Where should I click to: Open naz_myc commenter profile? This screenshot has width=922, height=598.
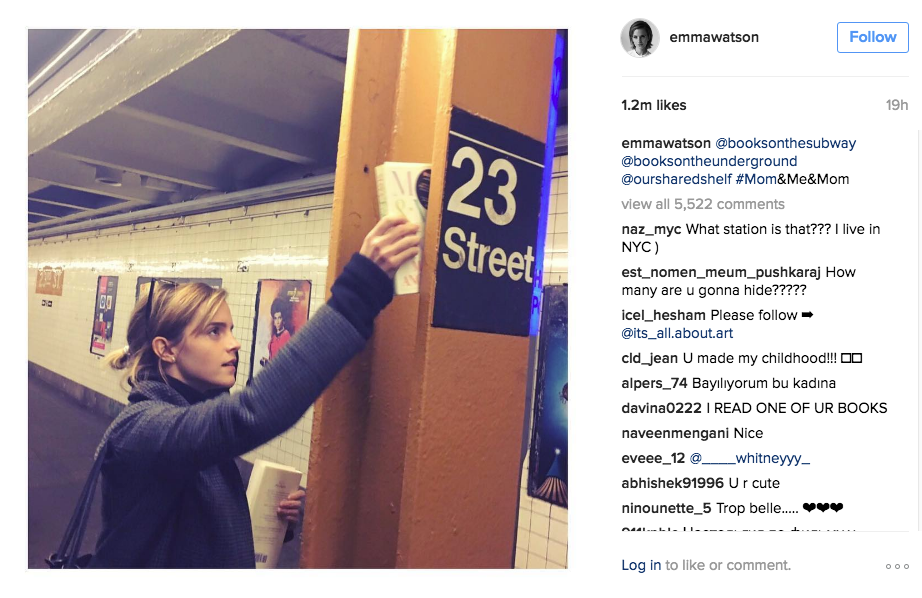tap(651, 229)
